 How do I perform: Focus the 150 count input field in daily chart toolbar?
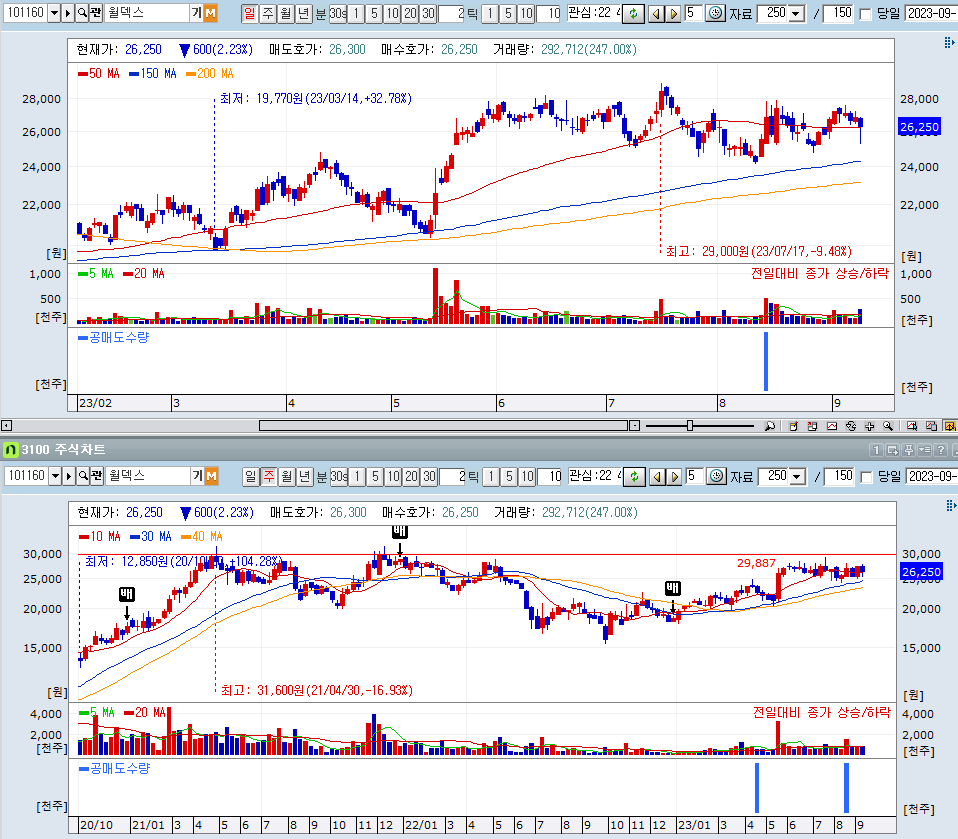pos(839,13)
